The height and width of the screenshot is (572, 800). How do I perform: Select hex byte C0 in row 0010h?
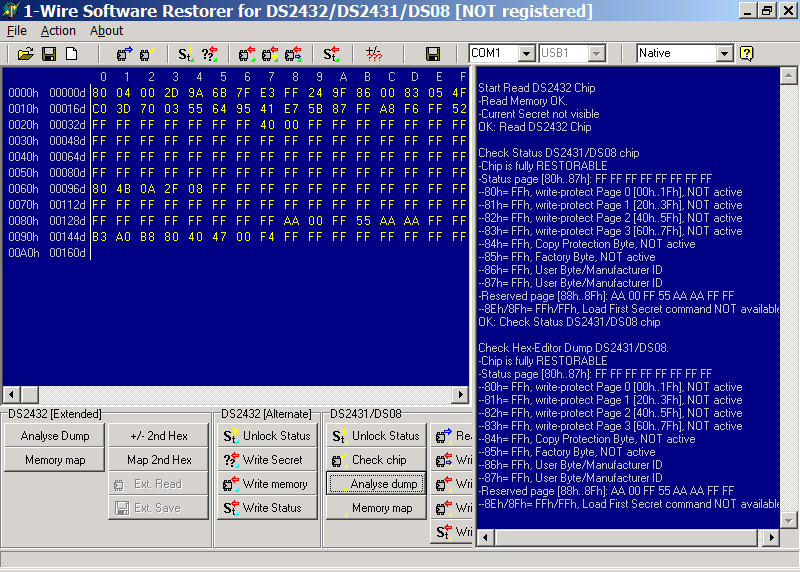[x=99, y=109]
